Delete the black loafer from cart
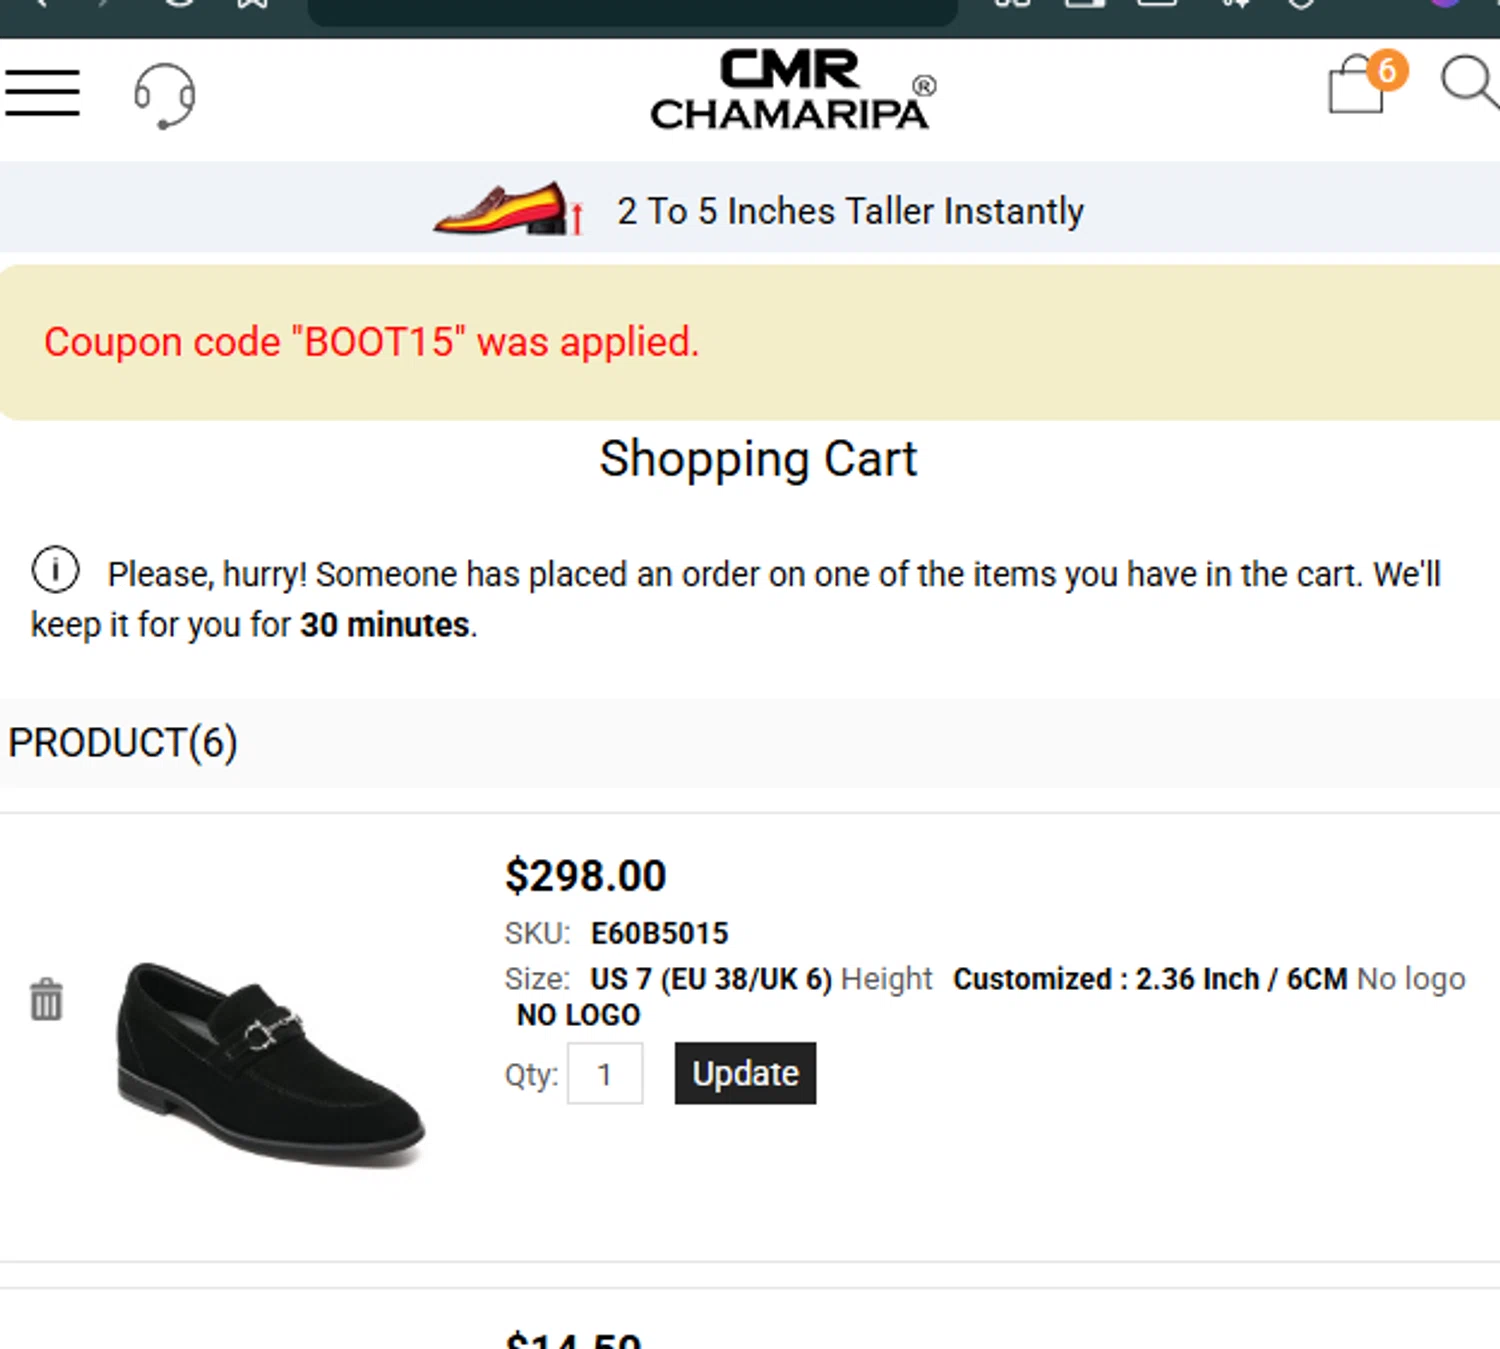 [x=46, y=999]
